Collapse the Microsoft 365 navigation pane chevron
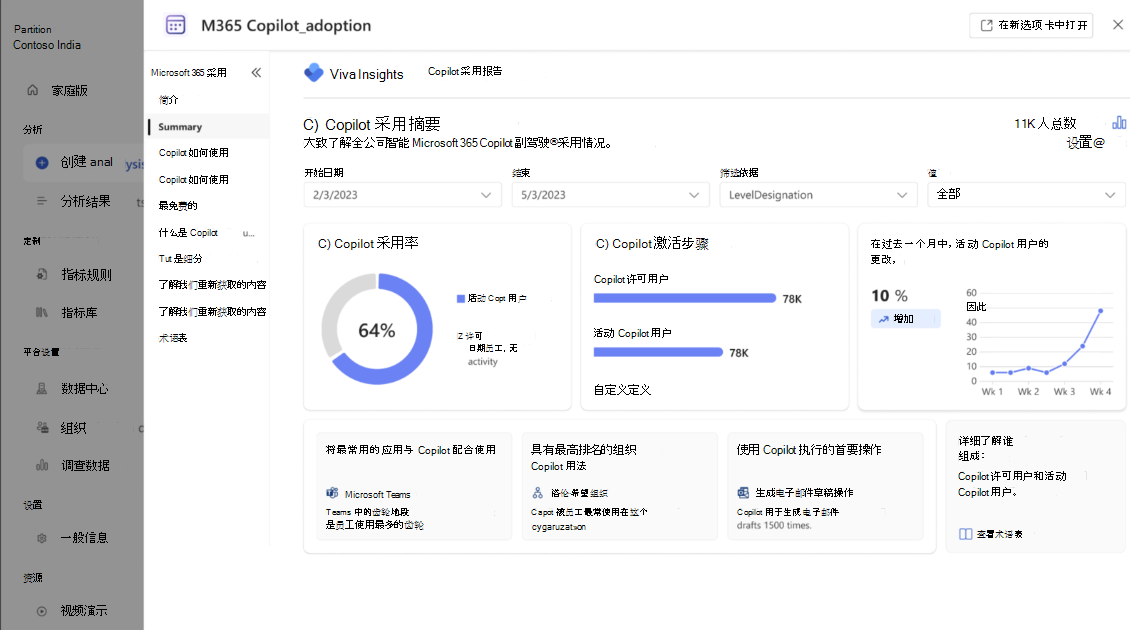 tap(256, 73)
